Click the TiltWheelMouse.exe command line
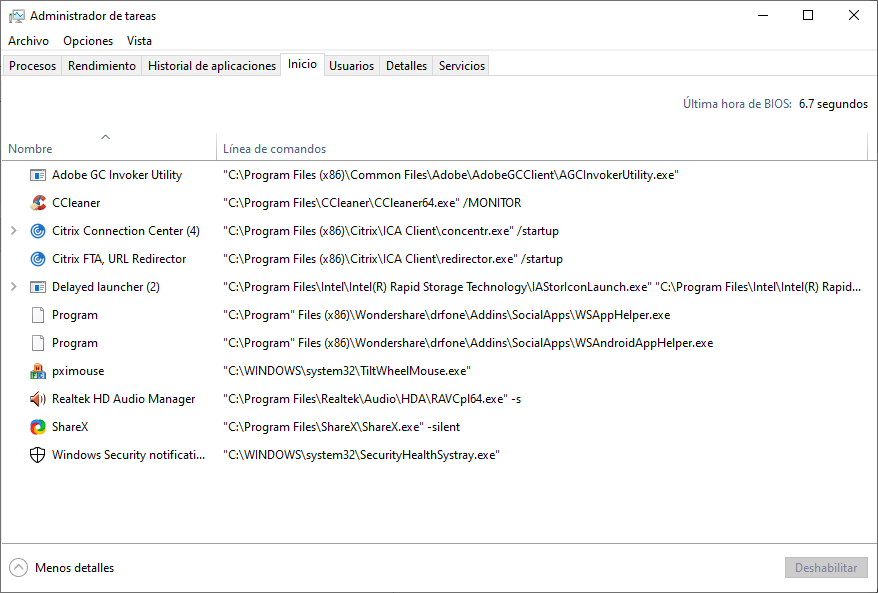This screenshot has height=593, width=878. pyautogui.click(x=347, y=371)
